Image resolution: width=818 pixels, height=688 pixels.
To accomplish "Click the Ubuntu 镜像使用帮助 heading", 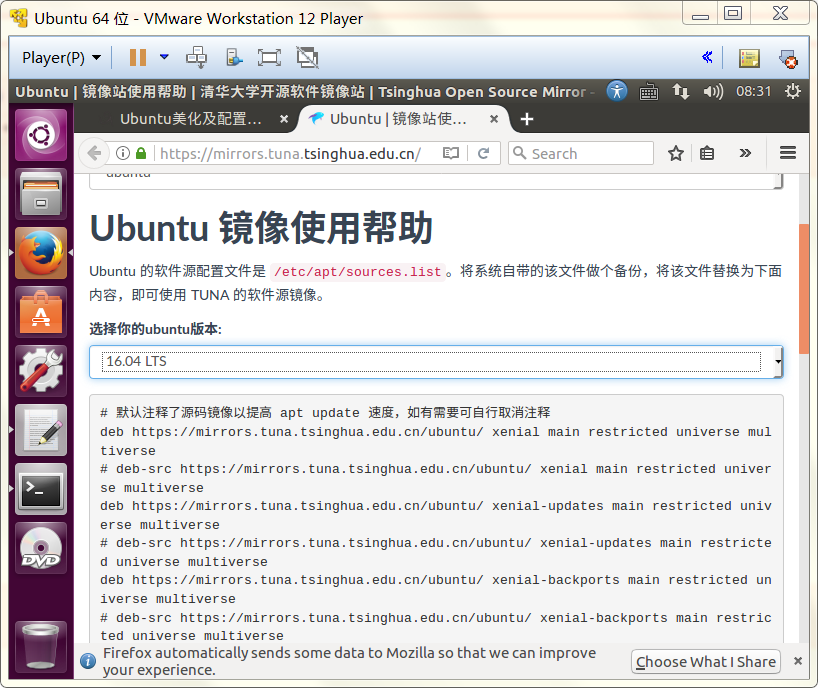I will tap(261, 228).
